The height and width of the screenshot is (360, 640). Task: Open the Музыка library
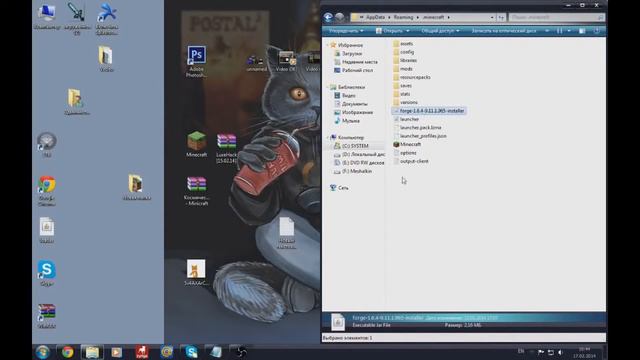(x=351, y=121)
